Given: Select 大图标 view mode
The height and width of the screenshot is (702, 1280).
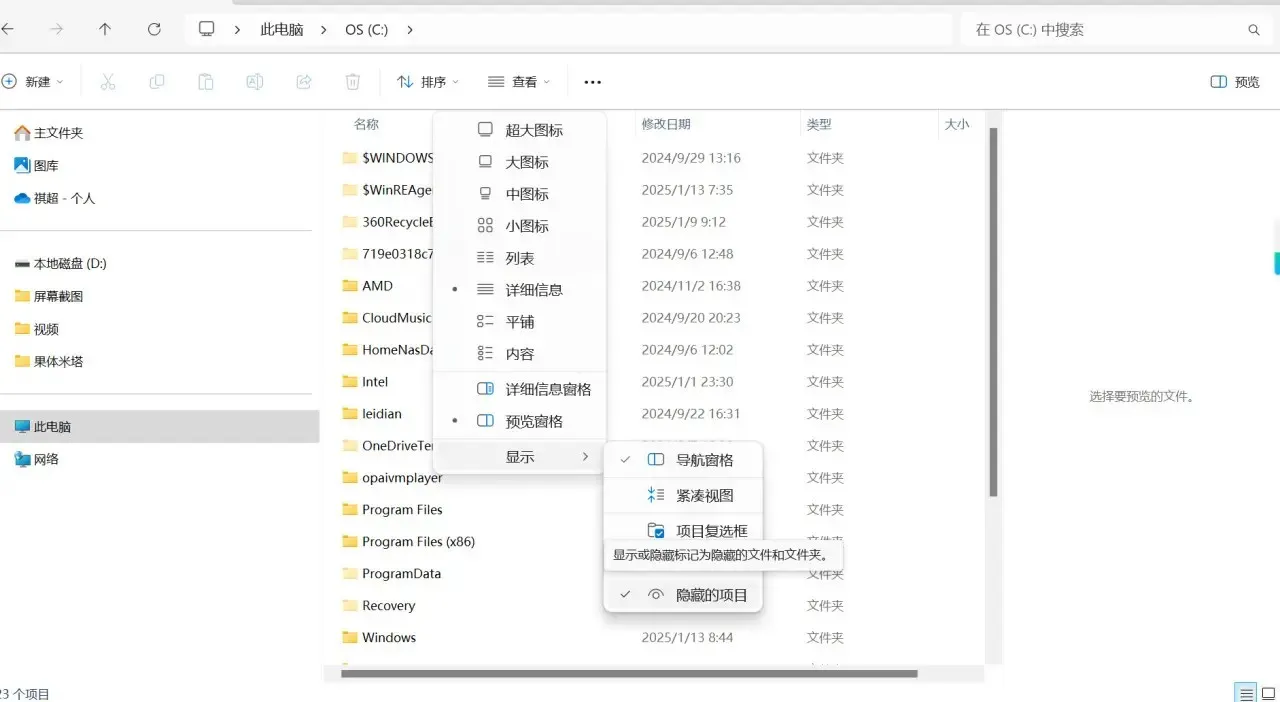Looking at the screenshot, I should tap(520, 162).
